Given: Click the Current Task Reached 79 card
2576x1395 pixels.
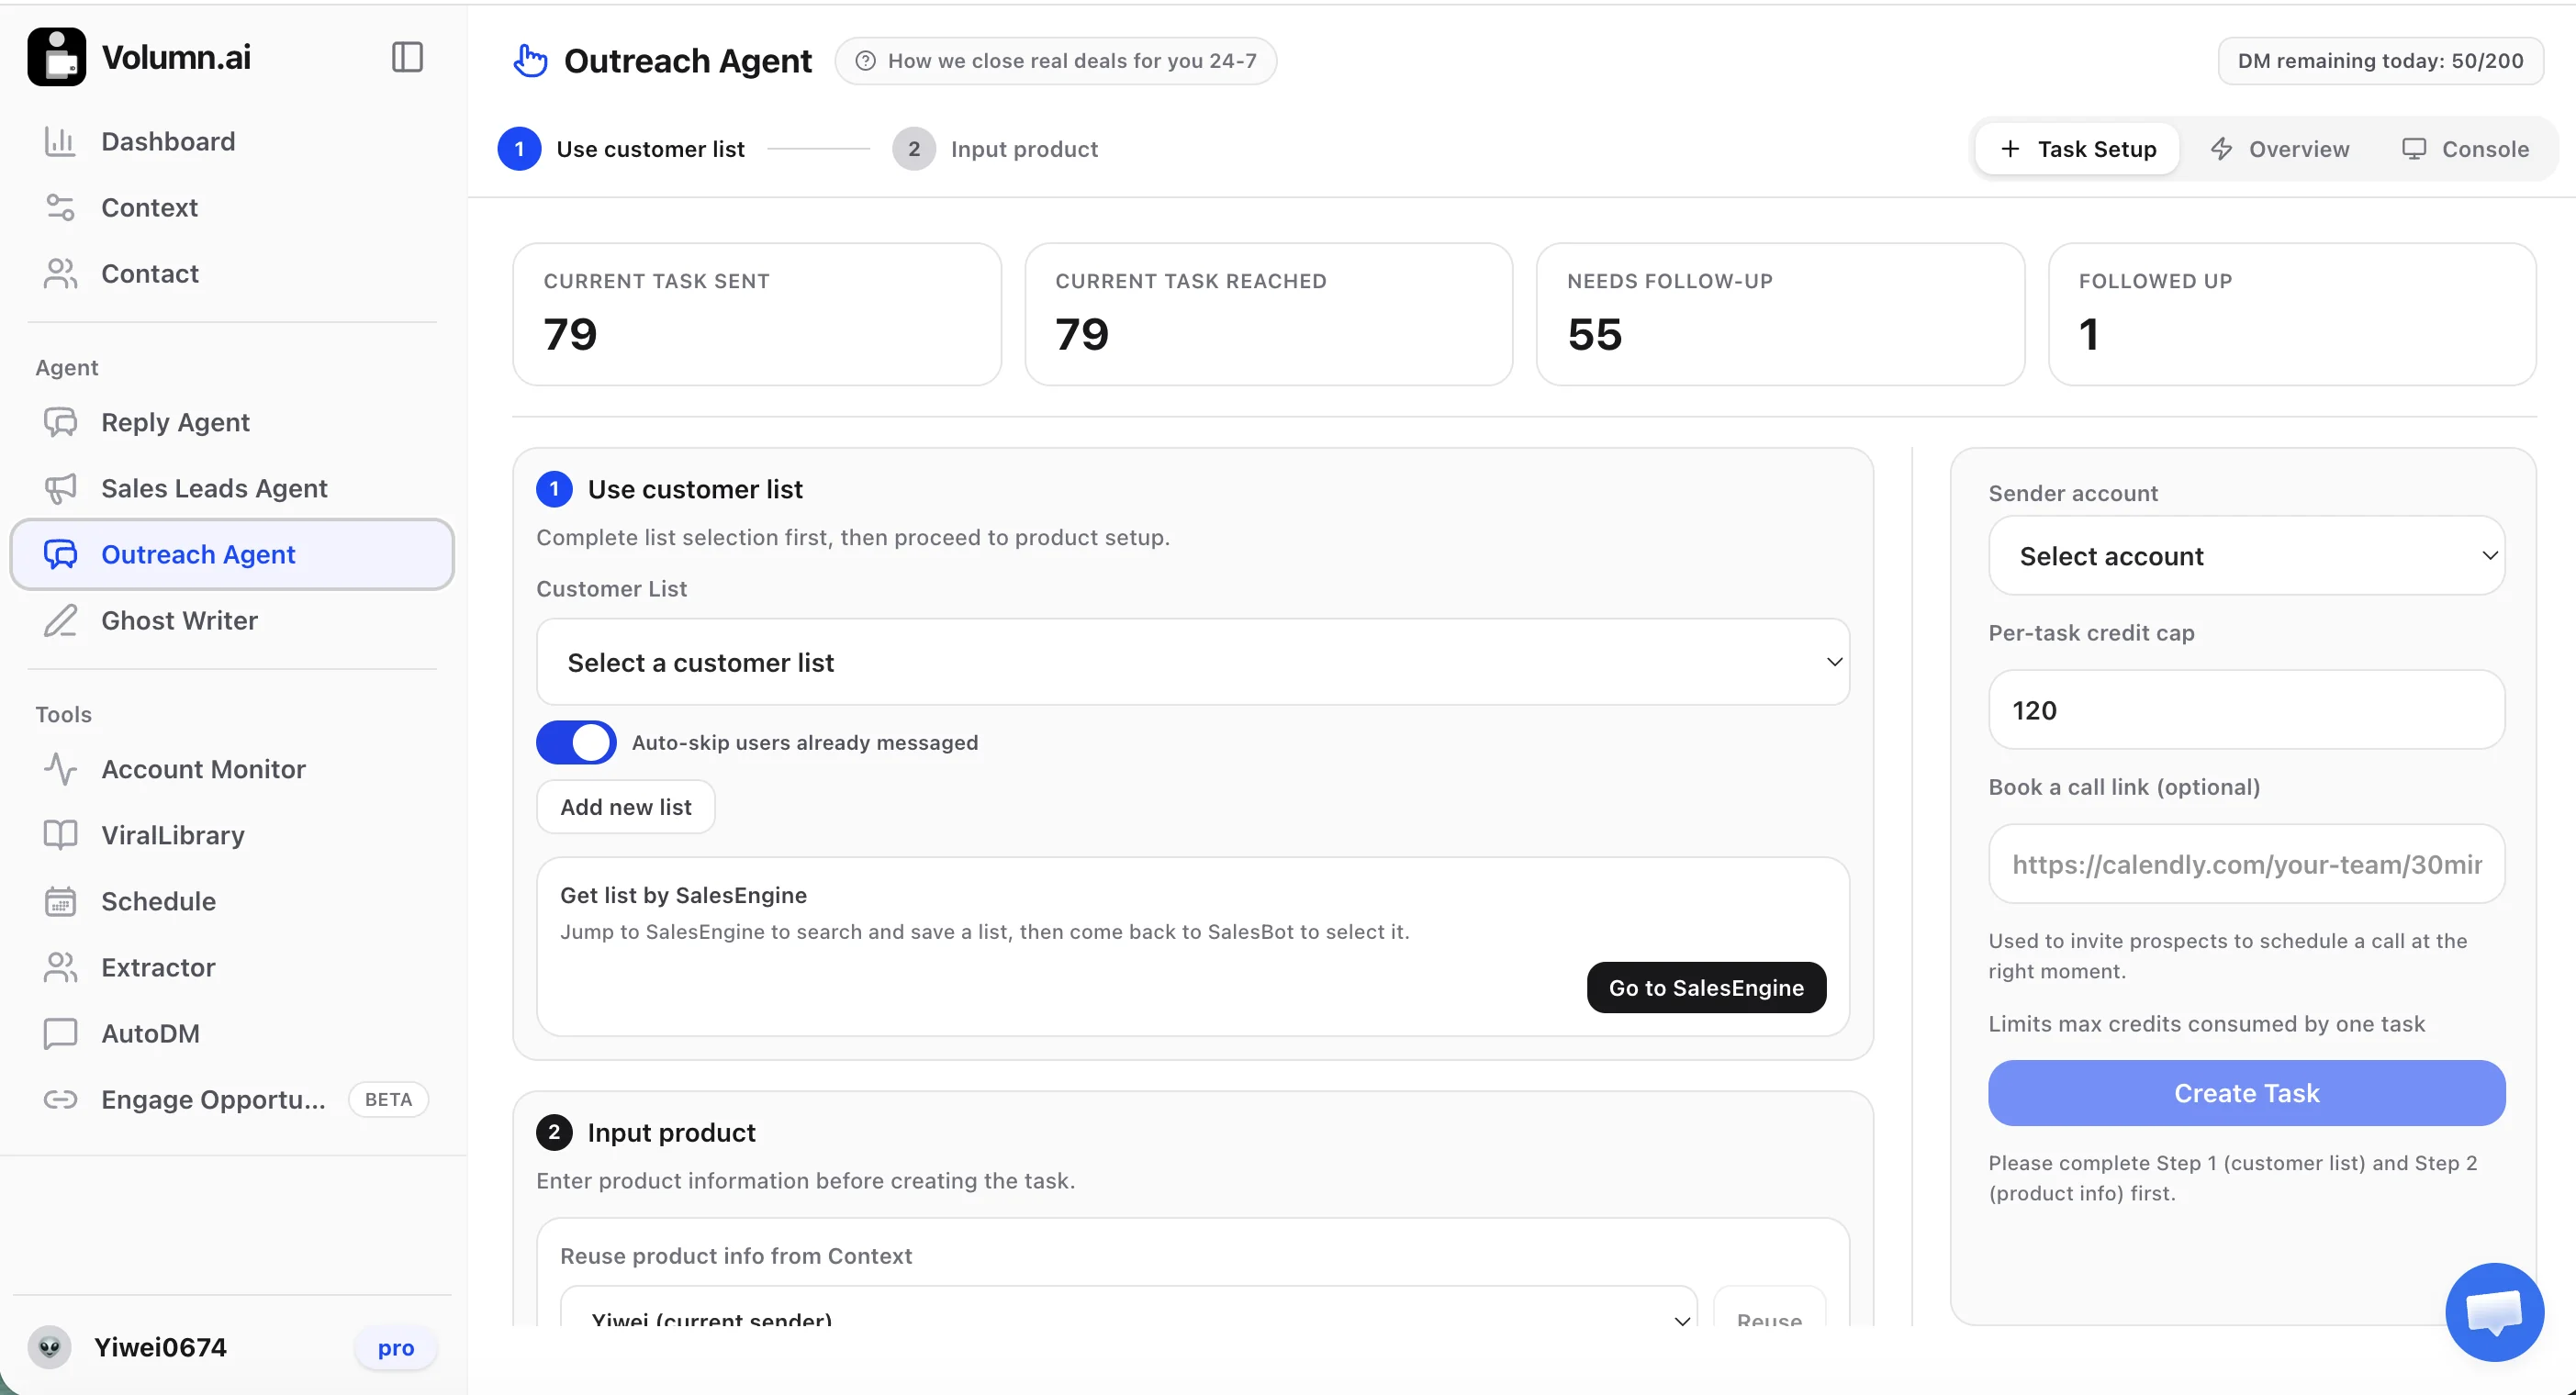Looking at the screenshot, I should coord(1269,314).
